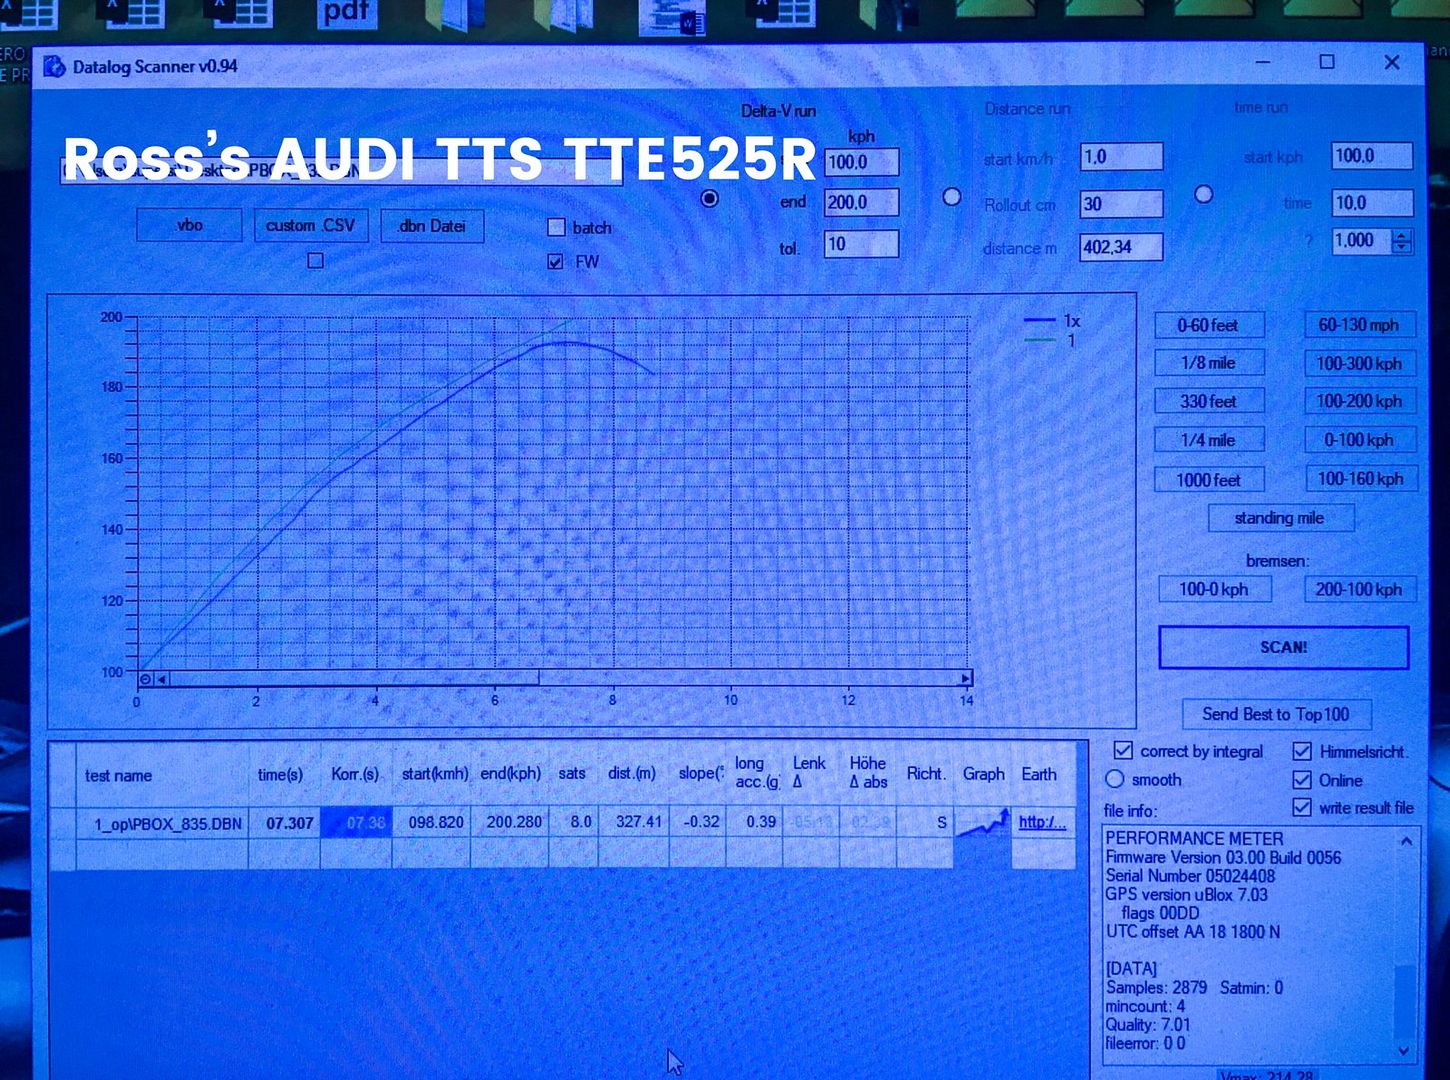Click the dist.(m) cell 327.41
Screen dimensions: 1450x1080
pyautogui.click(x=634, y=823)
